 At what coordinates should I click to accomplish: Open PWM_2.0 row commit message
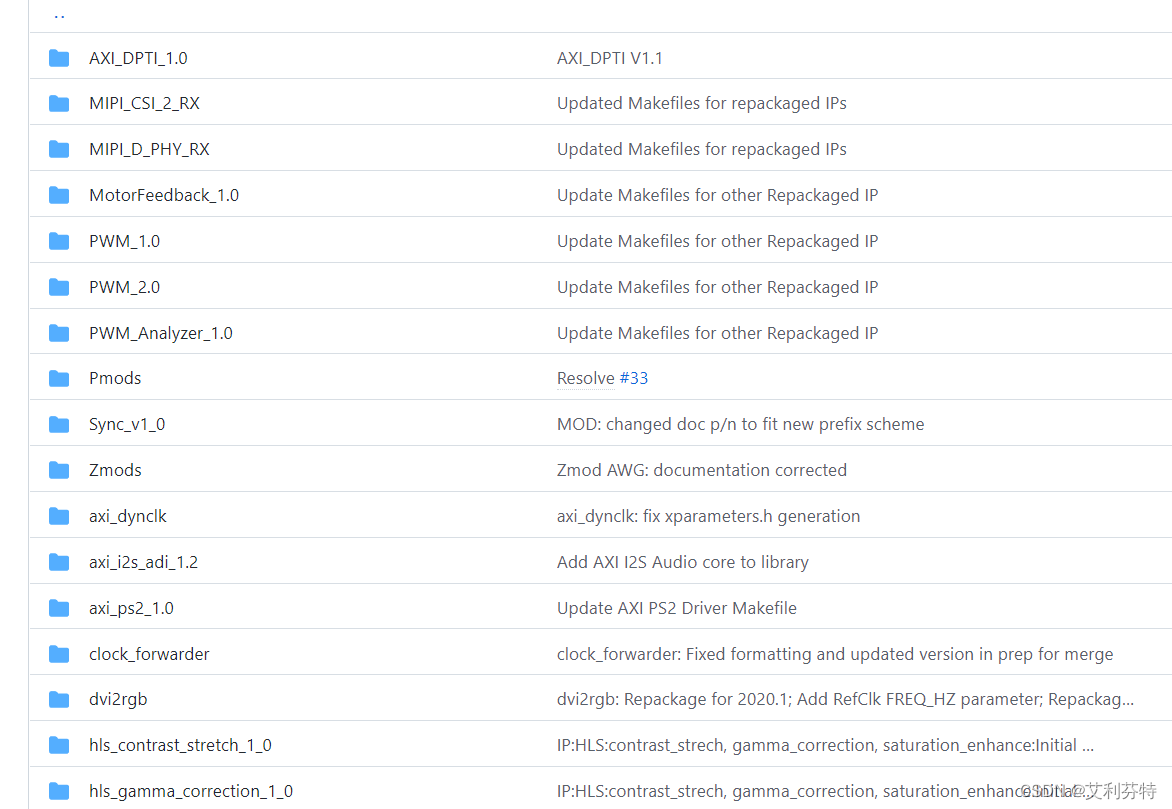(718, 287)
